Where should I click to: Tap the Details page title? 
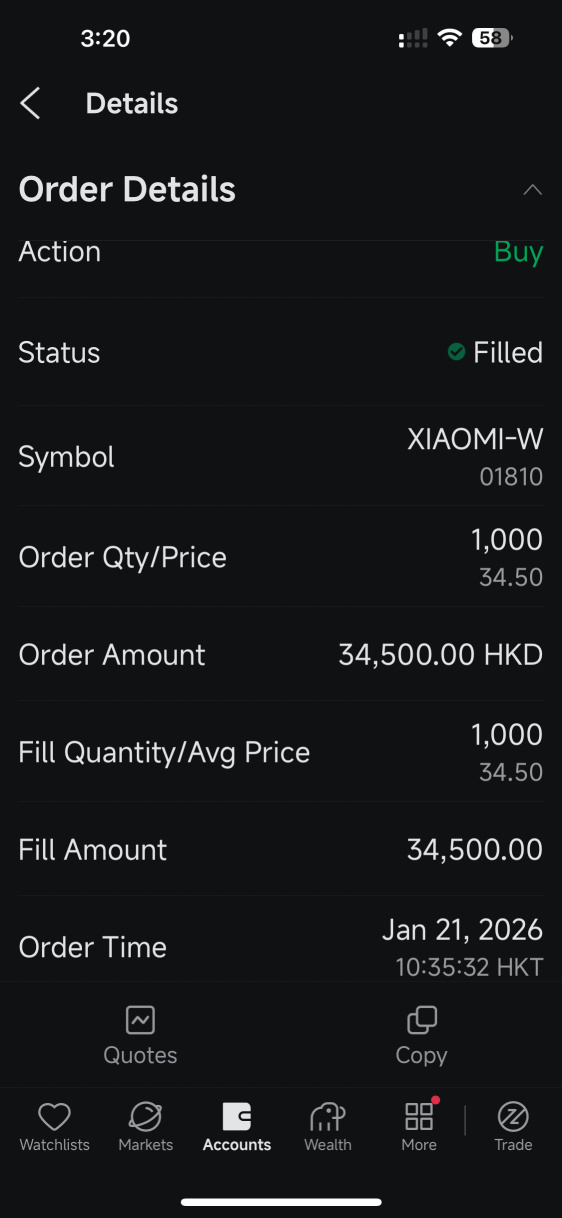132,103
